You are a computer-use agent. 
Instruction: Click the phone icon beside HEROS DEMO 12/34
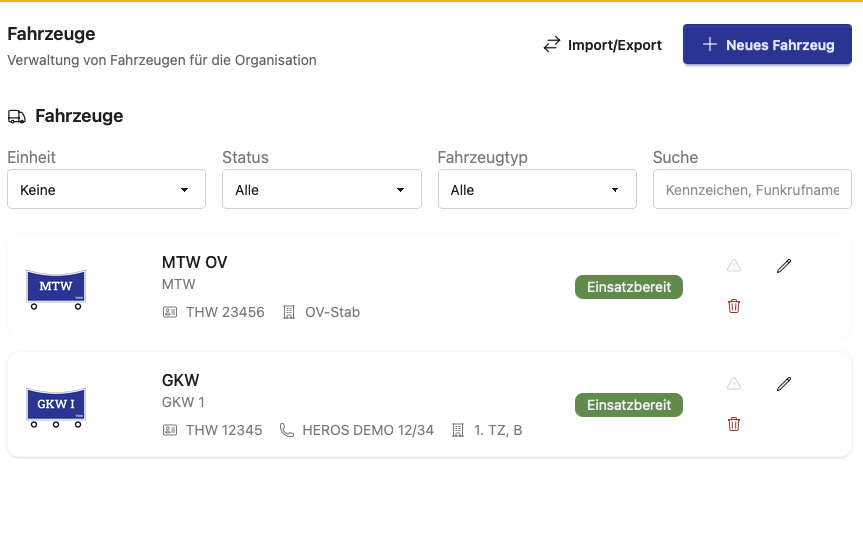[287, 430]
